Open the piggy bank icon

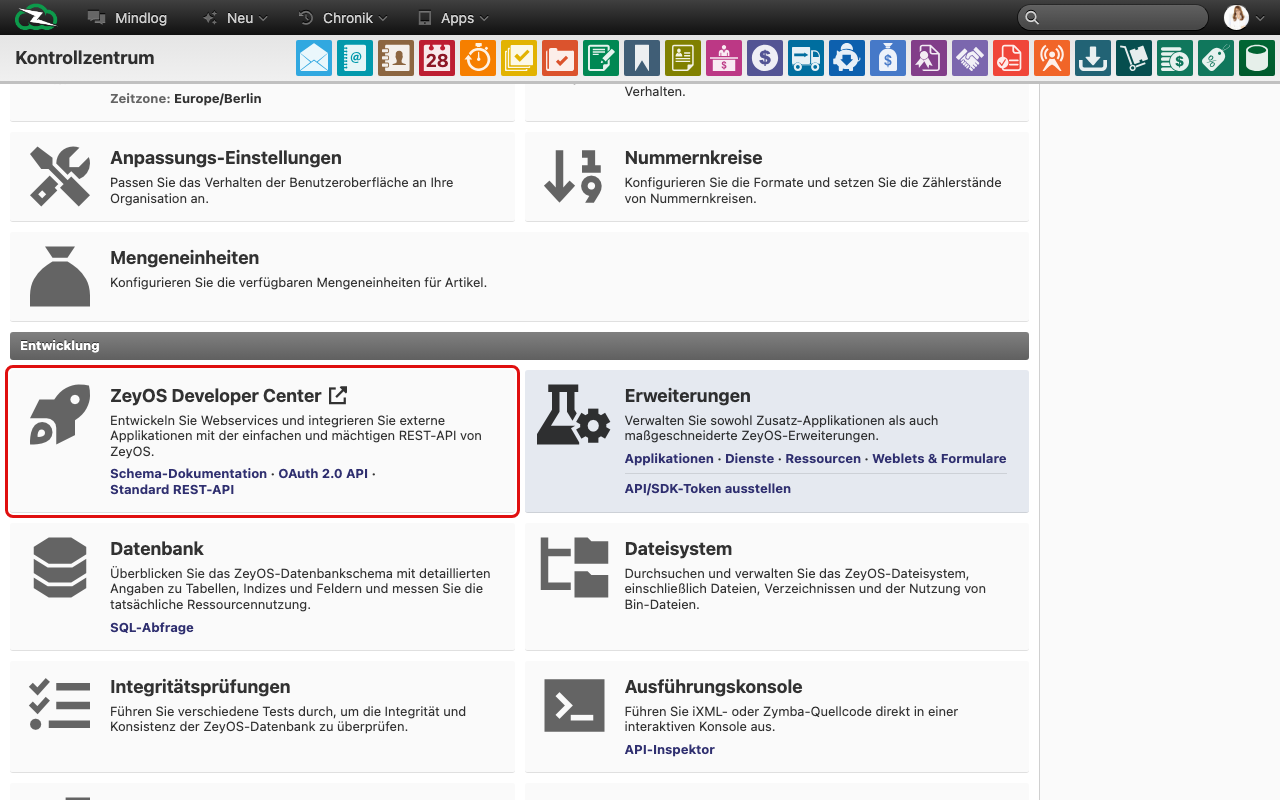click(x=847, y=58)
